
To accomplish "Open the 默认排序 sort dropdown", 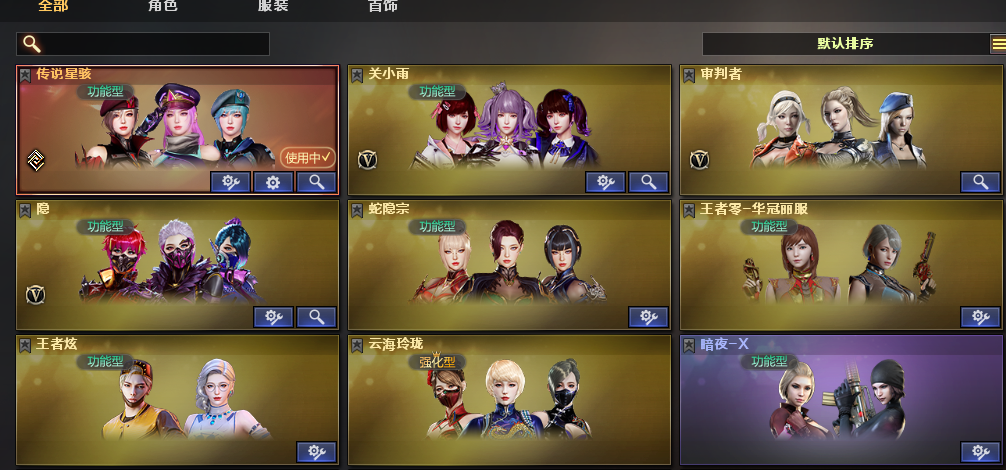I will point(845,44).
